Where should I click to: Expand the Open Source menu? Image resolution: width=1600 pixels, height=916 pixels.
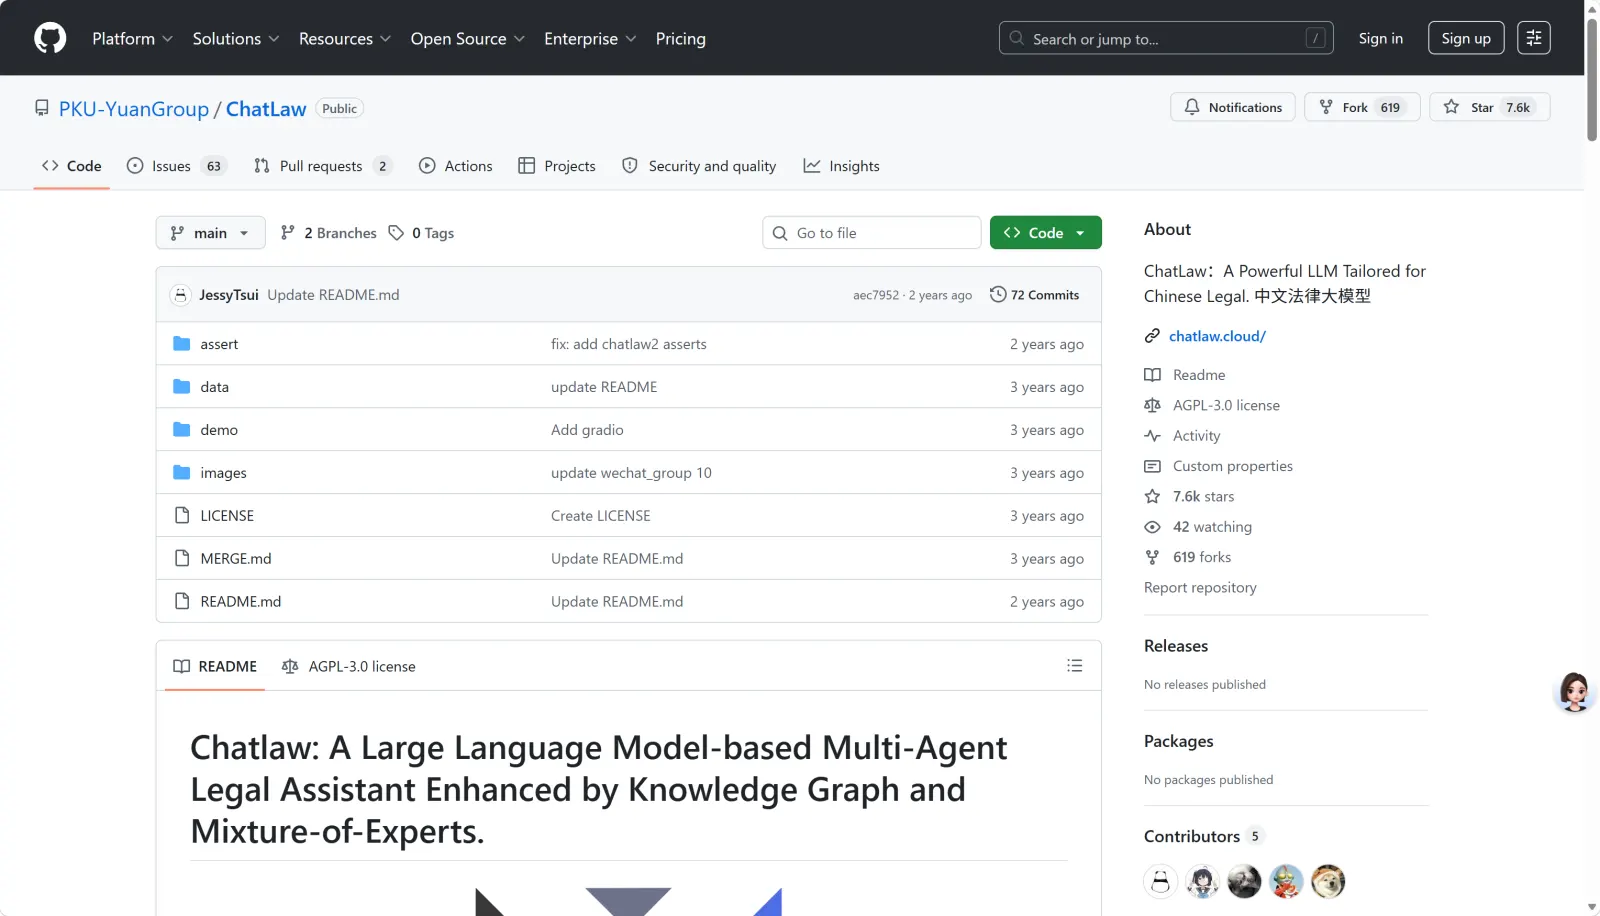pyautogui.click(x=468, y=38)
